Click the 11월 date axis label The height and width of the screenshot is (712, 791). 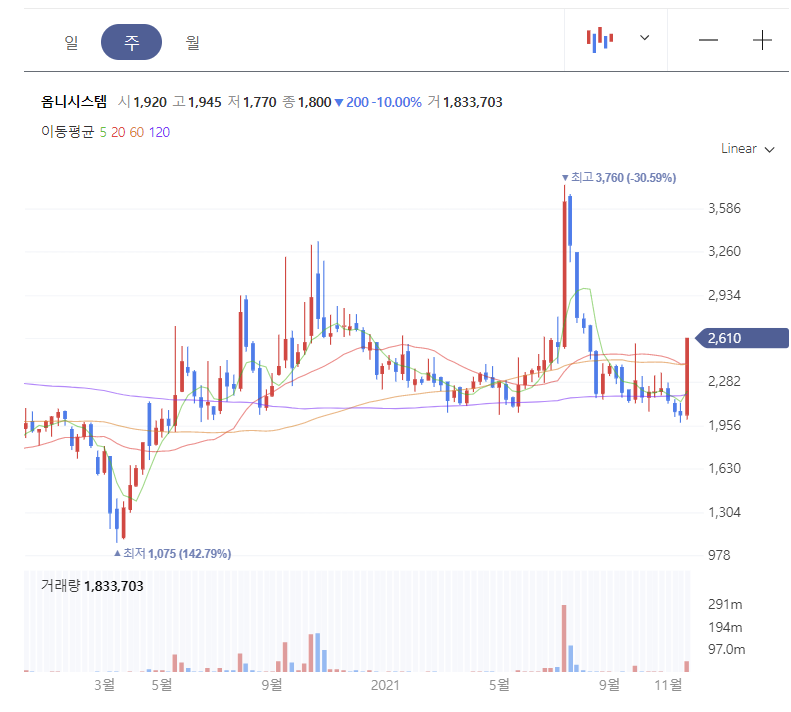[668, 685]
